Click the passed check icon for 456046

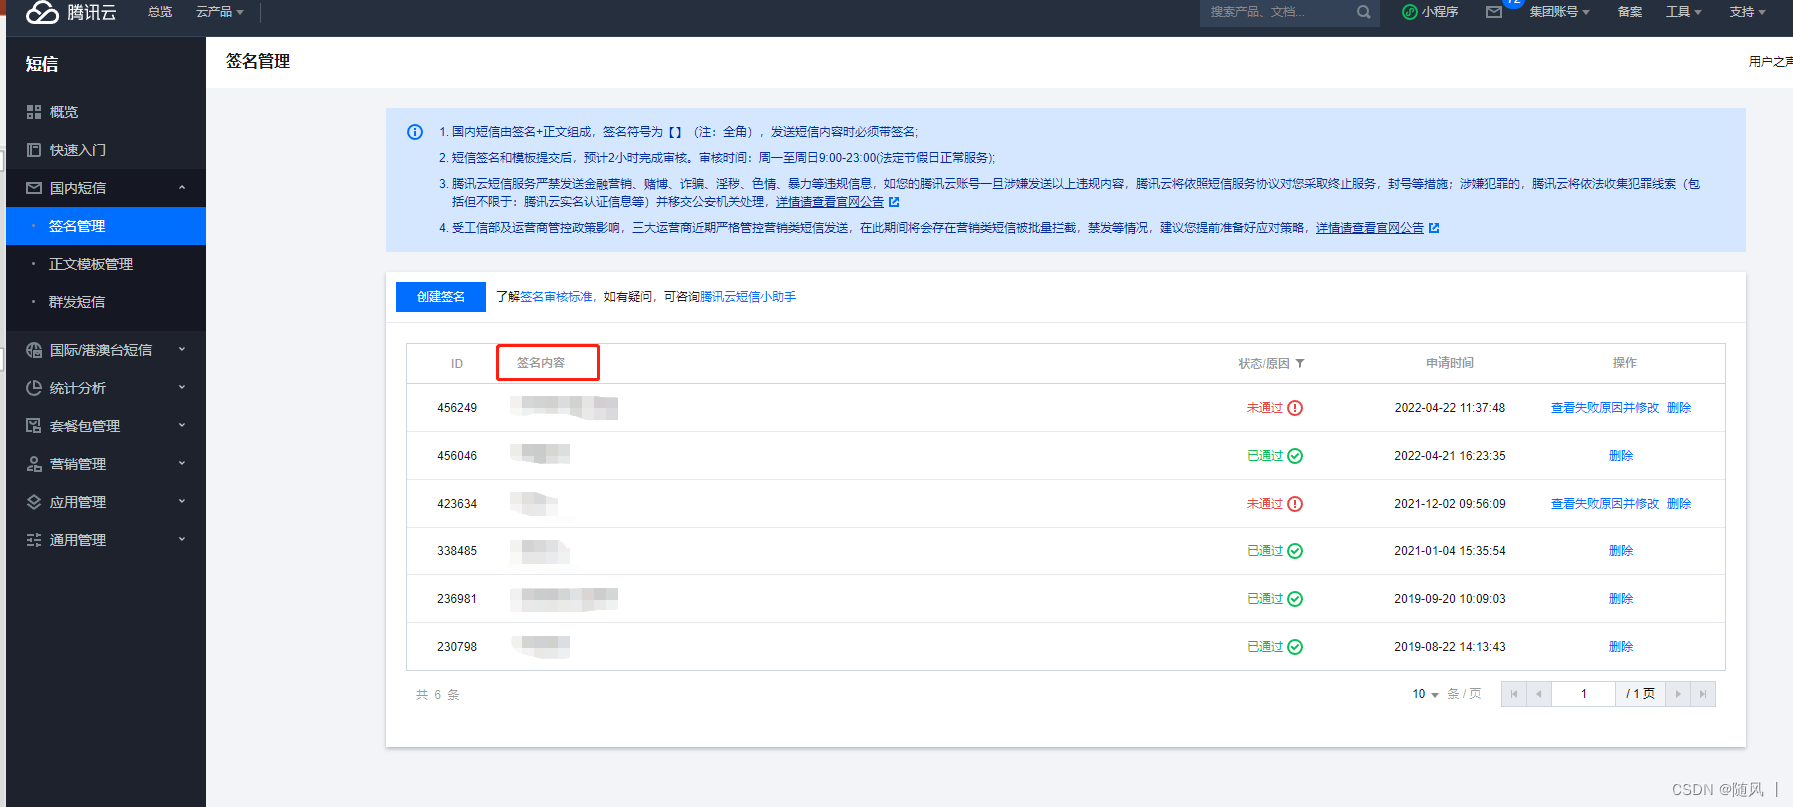coord(1295,456)
